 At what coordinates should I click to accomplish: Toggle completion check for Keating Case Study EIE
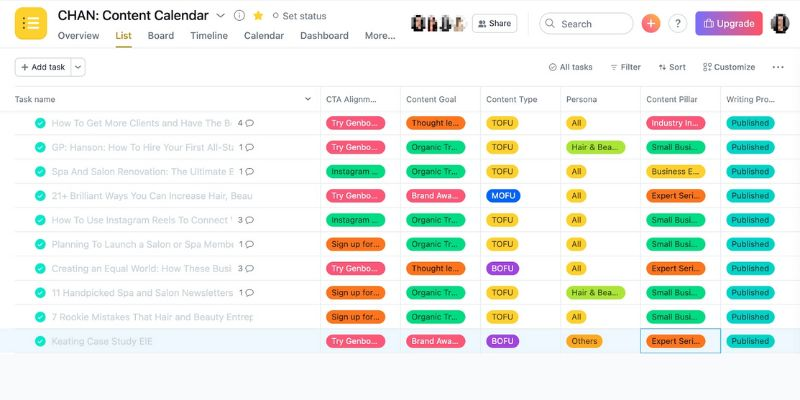tap(40, 341)
